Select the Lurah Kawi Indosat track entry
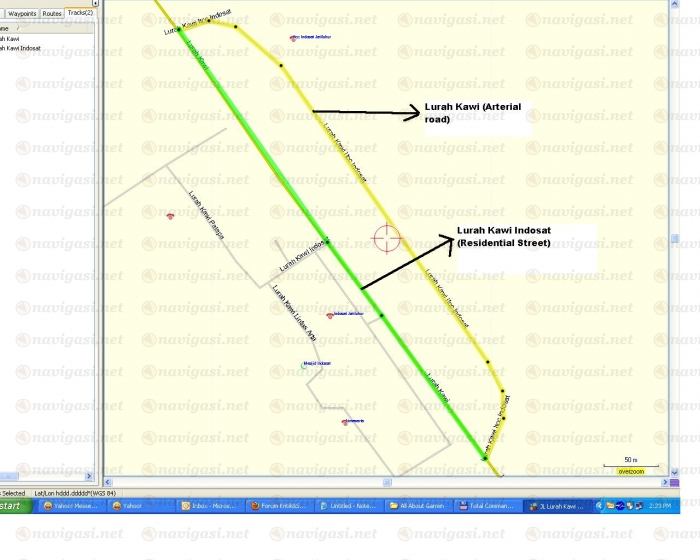Screen dimensions: 700x560 24,48
